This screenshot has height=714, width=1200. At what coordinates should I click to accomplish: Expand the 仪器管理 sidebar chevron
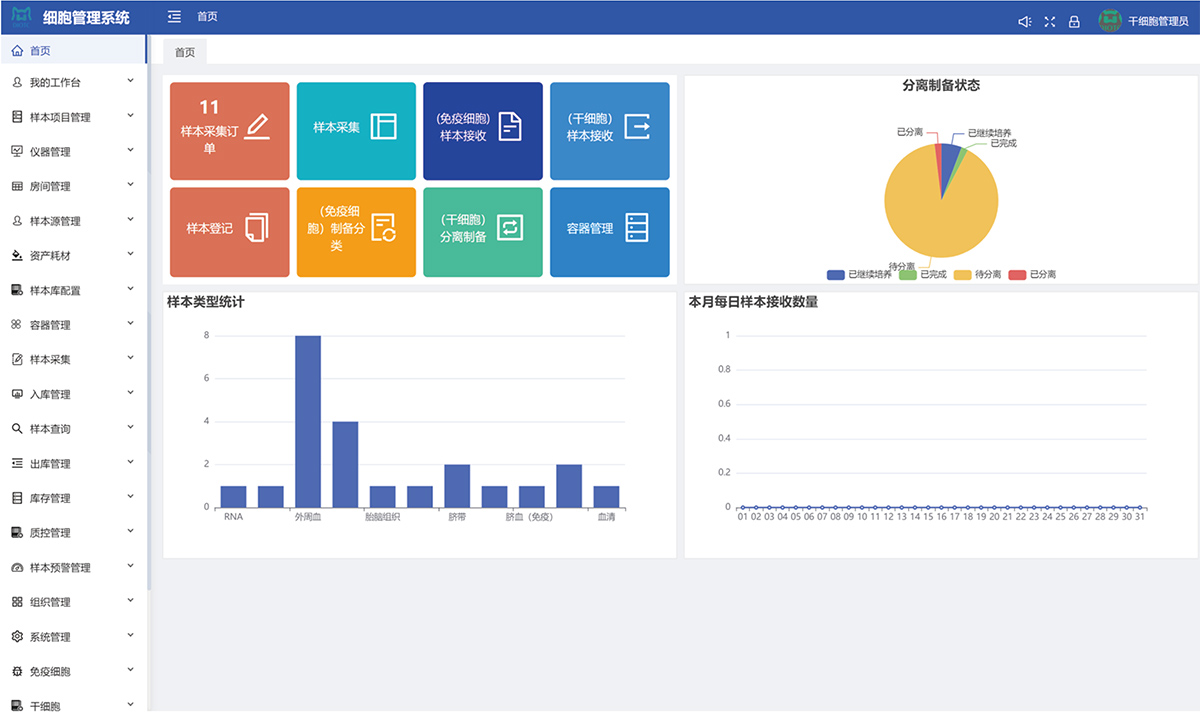[130, 151]
